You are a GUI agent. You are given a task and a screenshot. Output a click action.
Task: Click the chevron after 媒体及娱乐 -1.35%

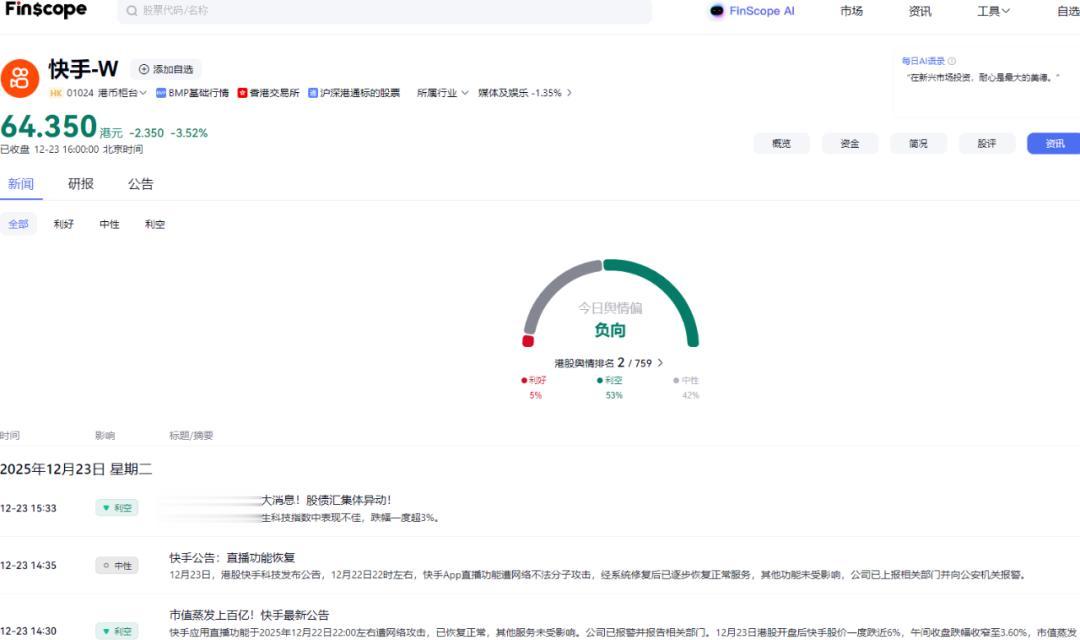click(x=569, y=92)
